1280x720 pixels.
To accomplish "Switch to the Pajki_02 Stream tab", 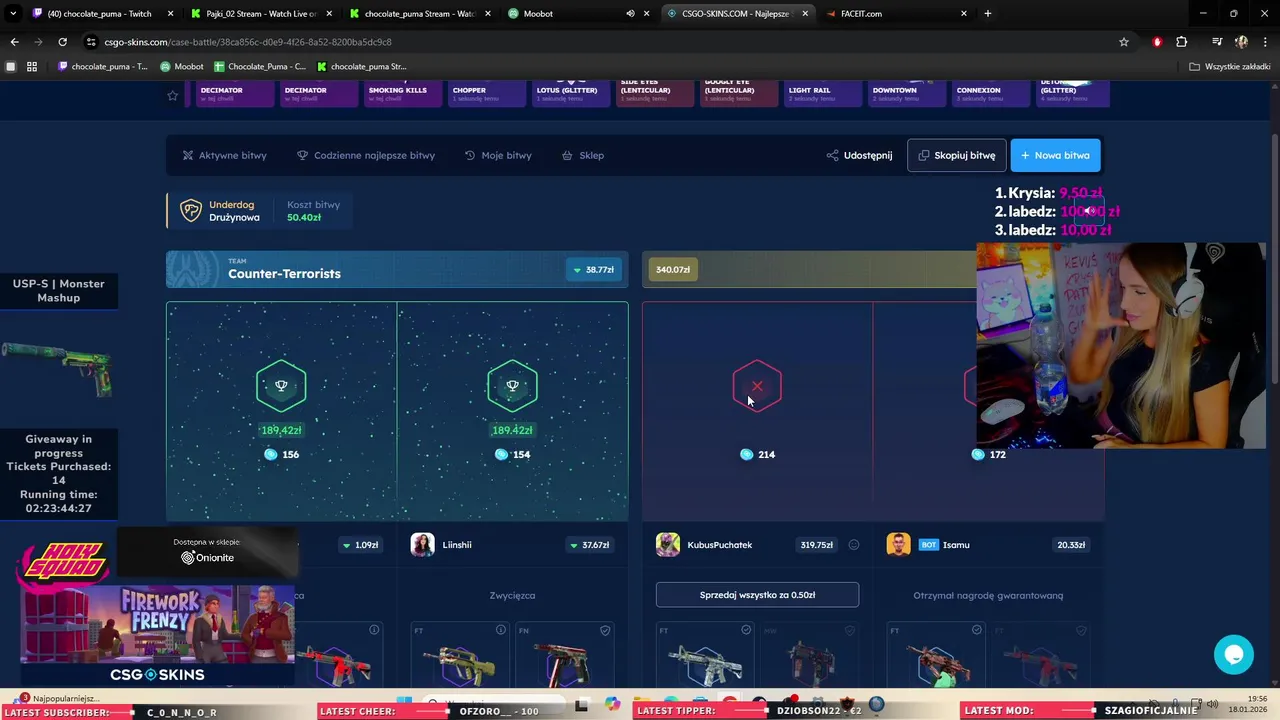I will coord(260,14).
